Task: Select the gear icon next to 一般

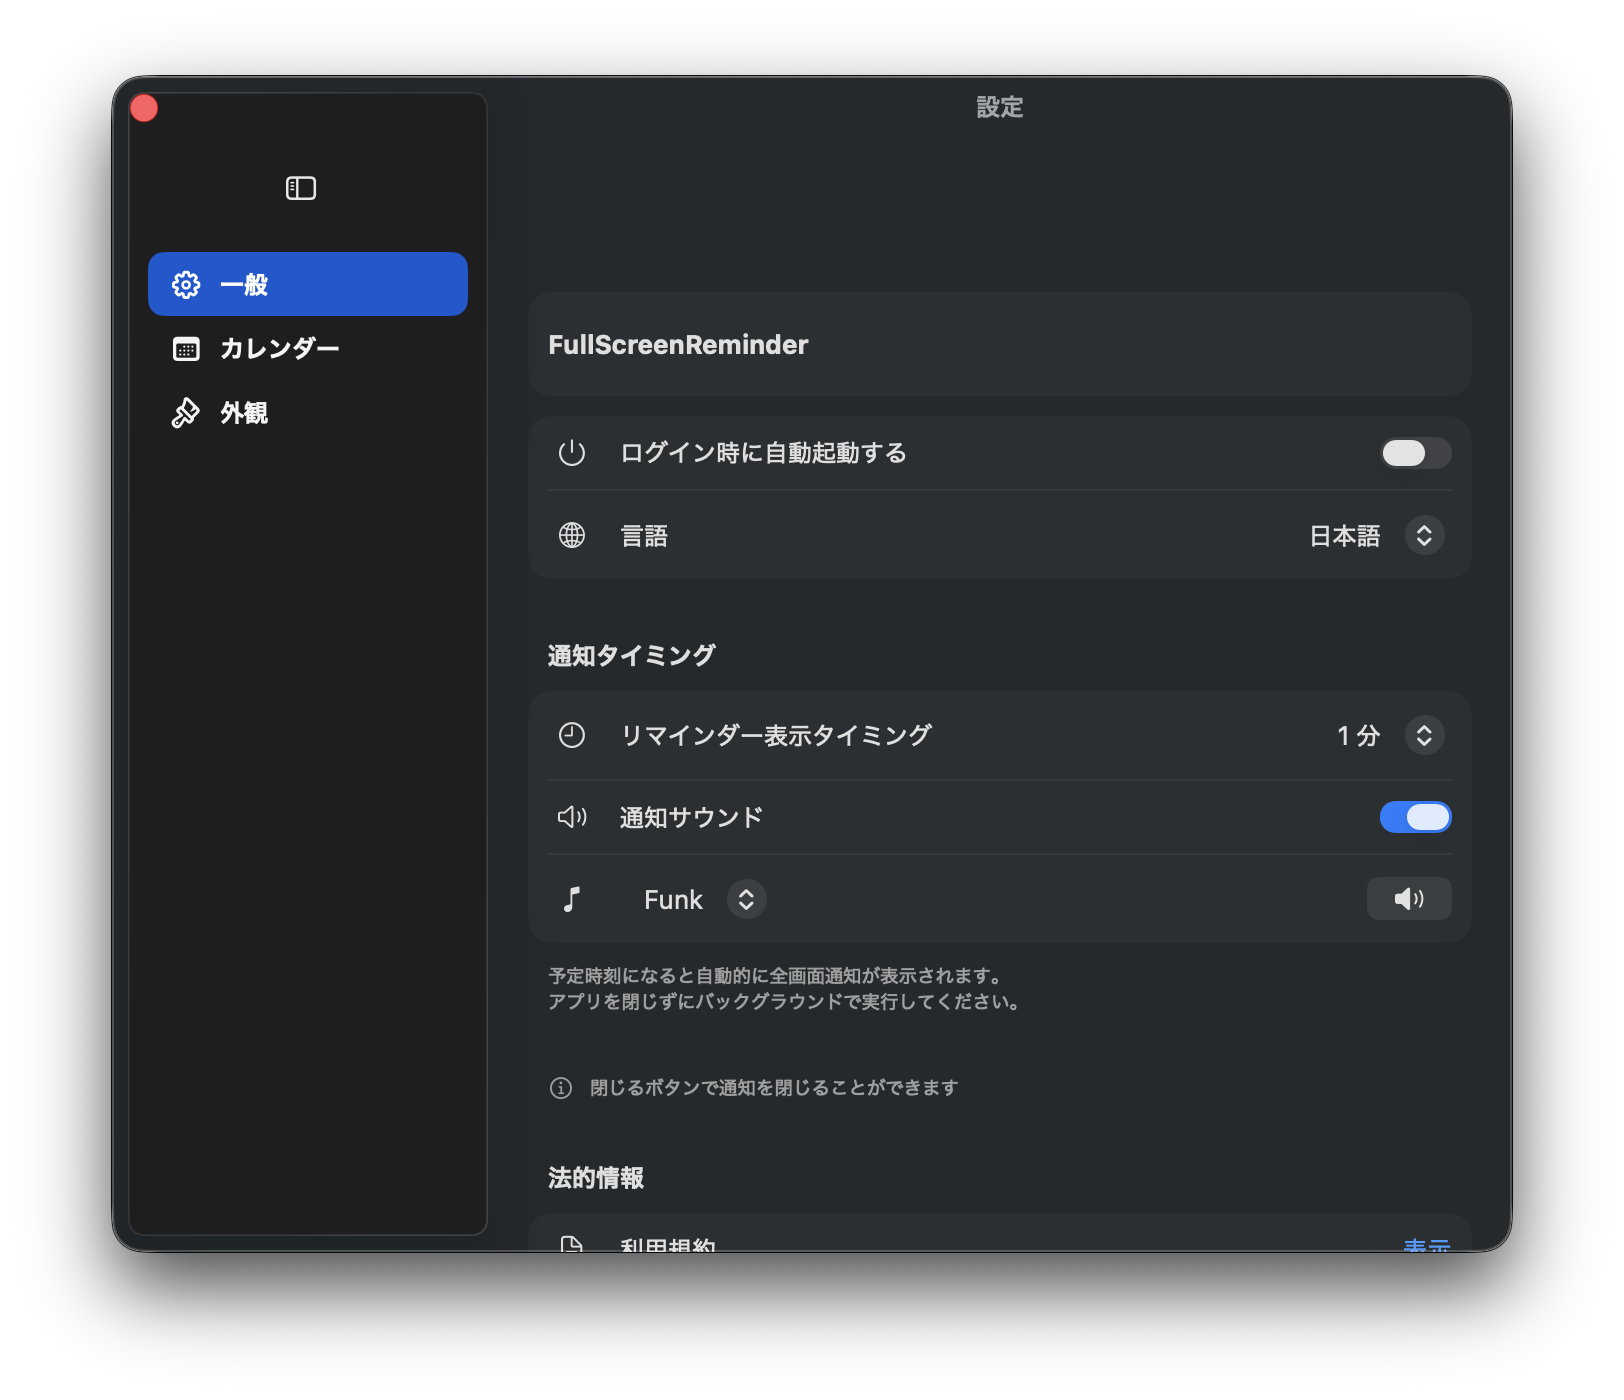Action: coord(185,284)
